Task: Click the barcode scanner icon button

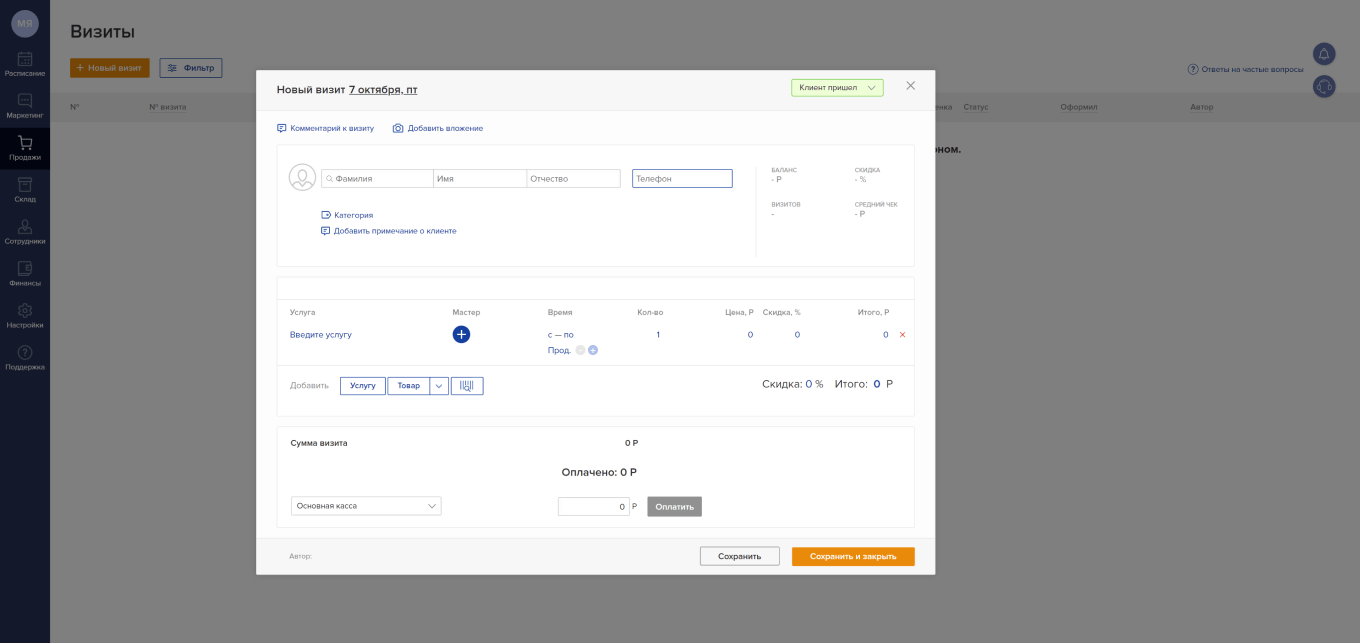Action: pos(467,386)
